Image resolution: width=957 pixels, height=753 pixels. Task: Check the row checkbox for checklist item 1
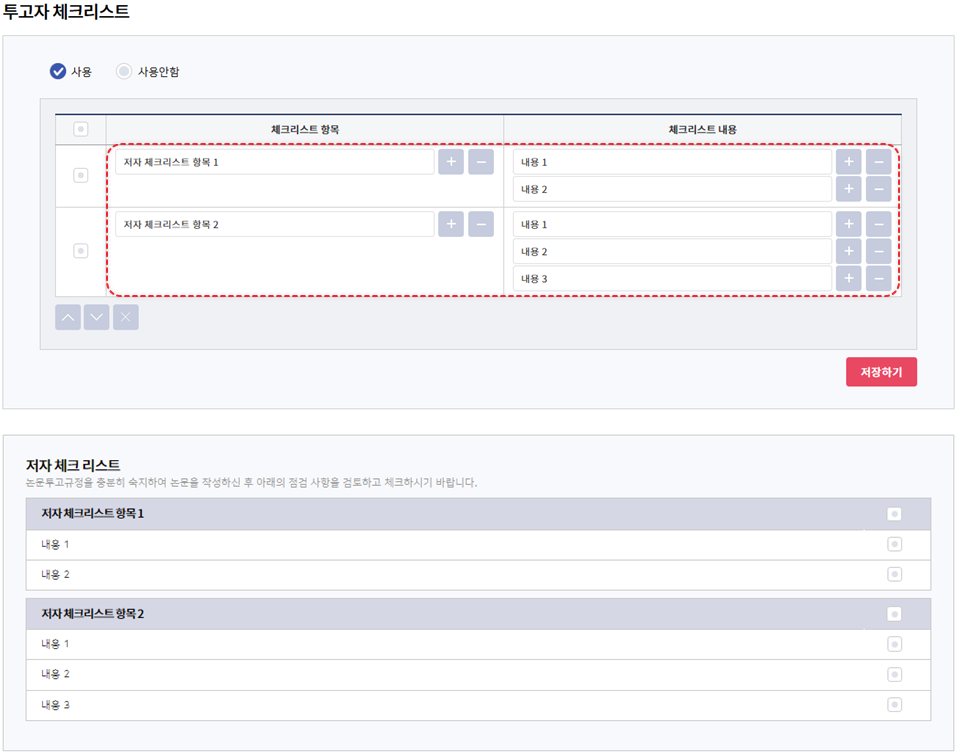[81, 175]
